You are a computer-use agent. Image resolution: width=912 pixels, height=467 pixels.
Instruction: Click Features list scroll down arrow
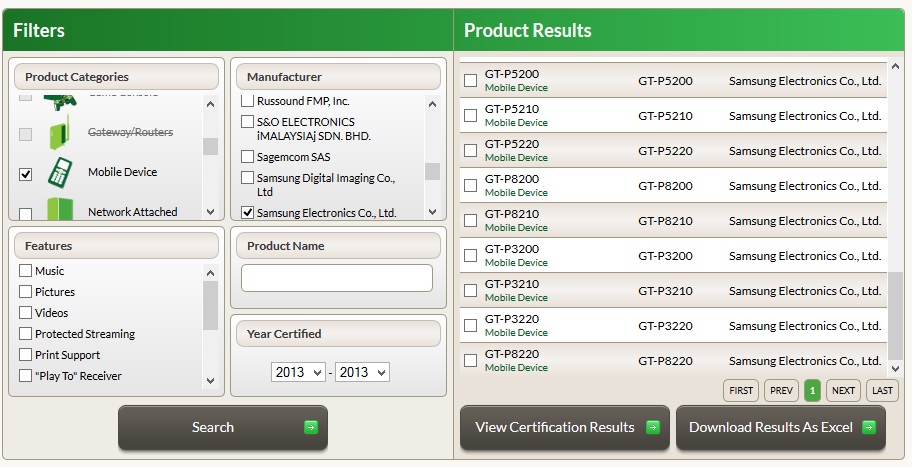(211, 380)
